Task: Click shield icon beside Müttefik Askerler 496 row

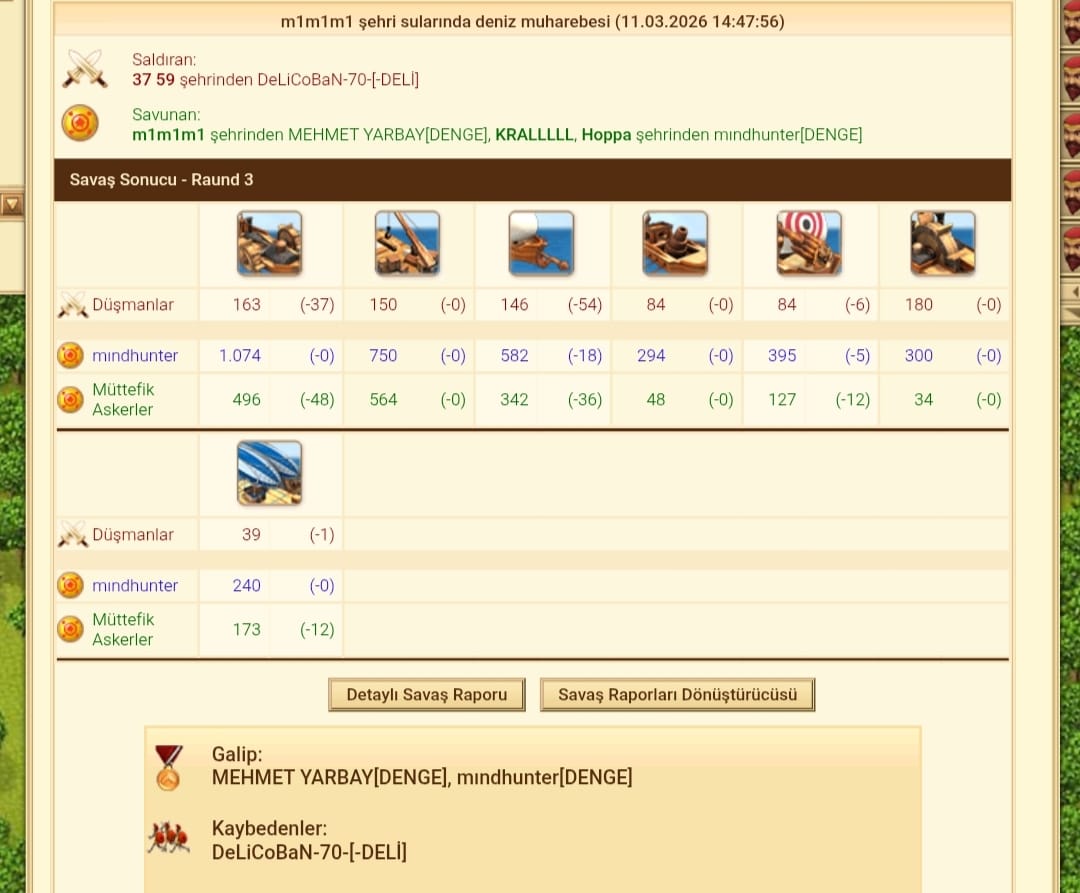Action: (70, 400)
